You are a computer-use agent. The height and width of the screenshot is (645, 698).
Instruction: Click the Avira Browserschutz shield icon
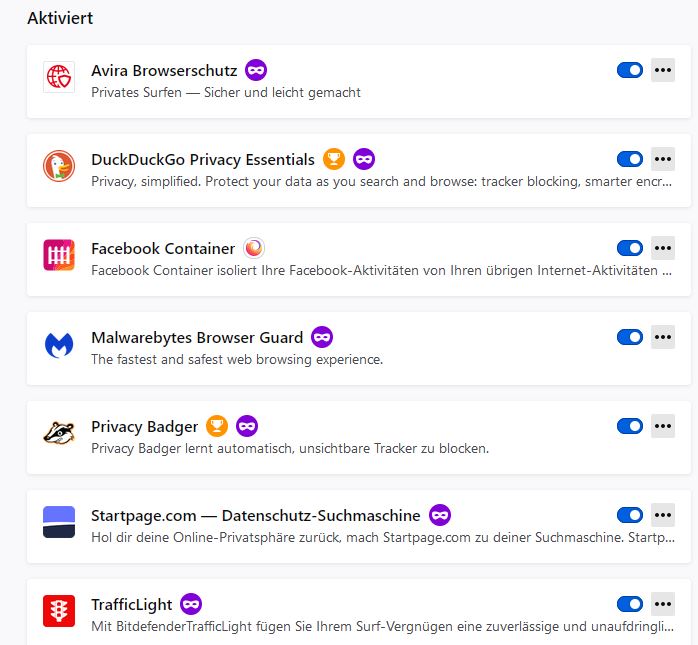(x=59, y=77)
